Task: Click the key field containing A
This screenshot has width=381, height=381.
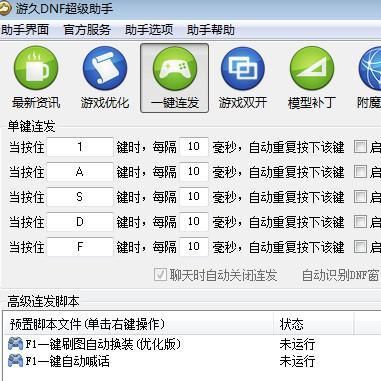Action: (x=80, y=172)
